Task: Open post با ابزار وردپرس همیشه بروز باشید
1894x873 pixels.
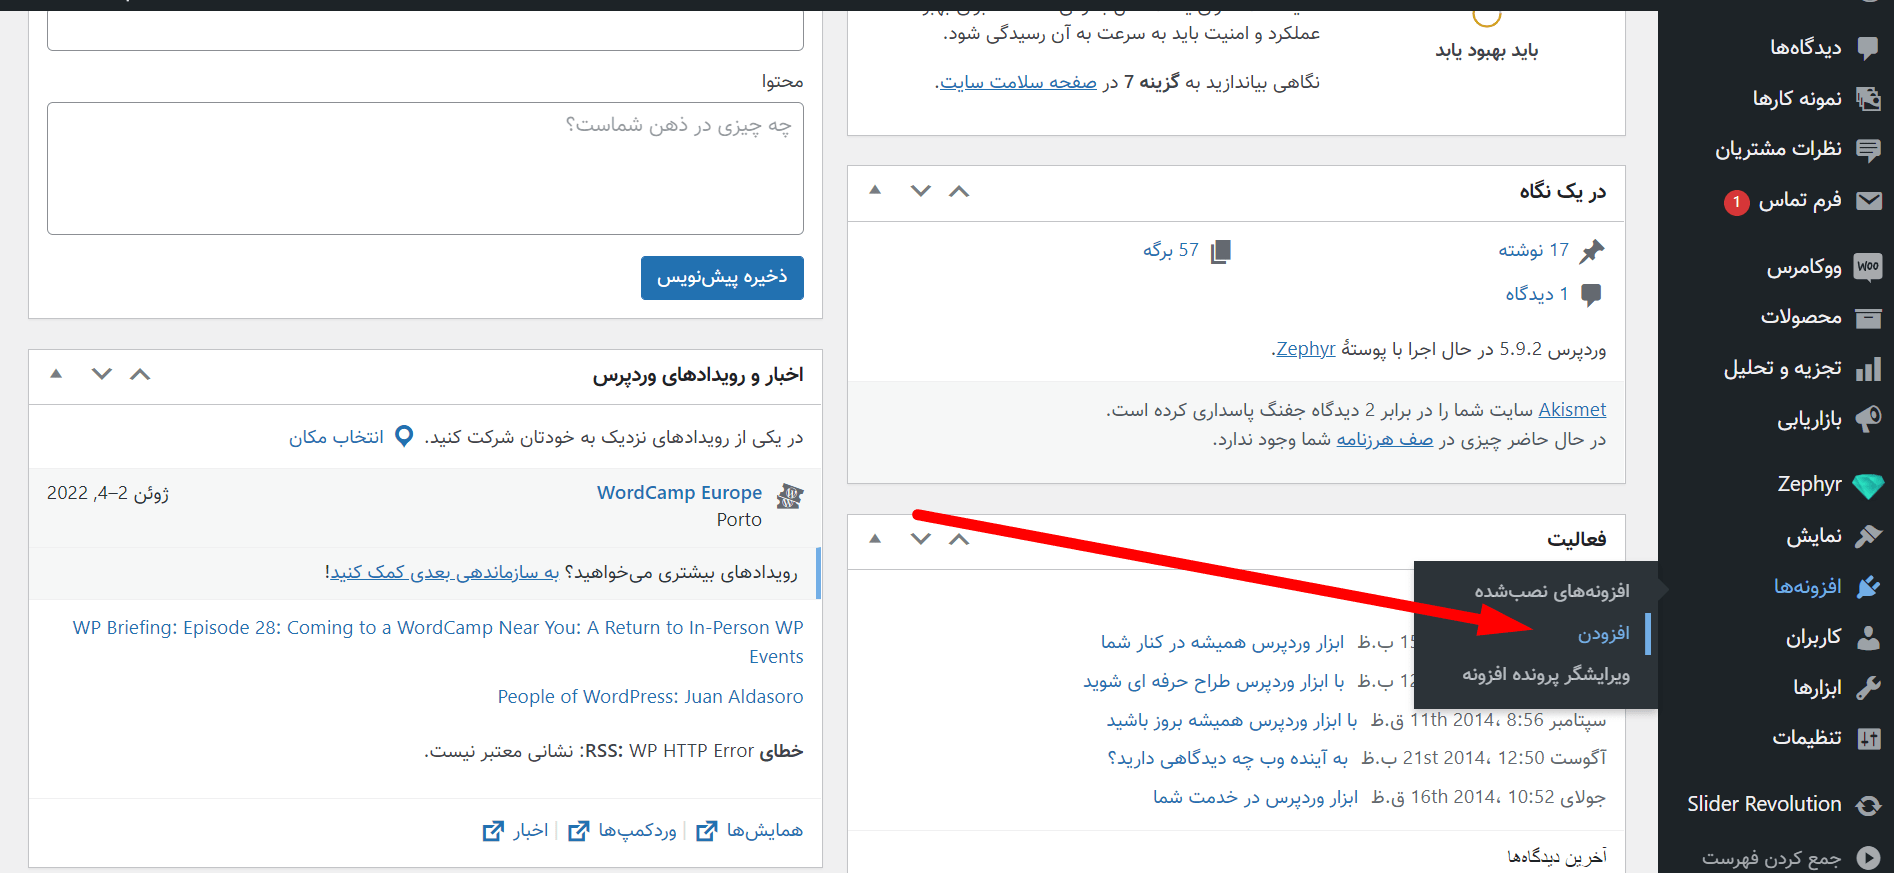Action: (1232, 720)
